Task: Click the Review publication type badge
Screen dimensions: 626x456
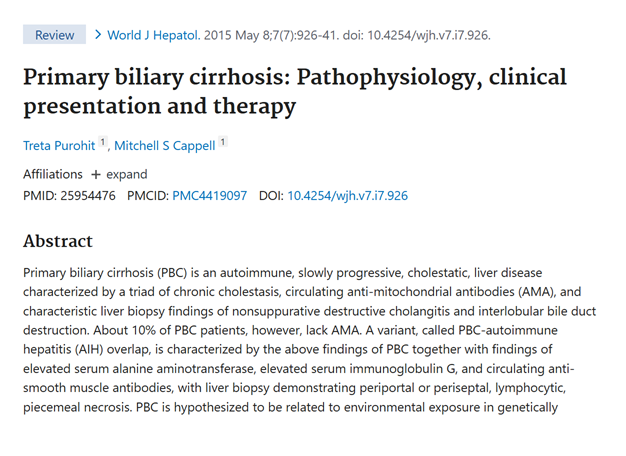Action: [x=54, y=35]
